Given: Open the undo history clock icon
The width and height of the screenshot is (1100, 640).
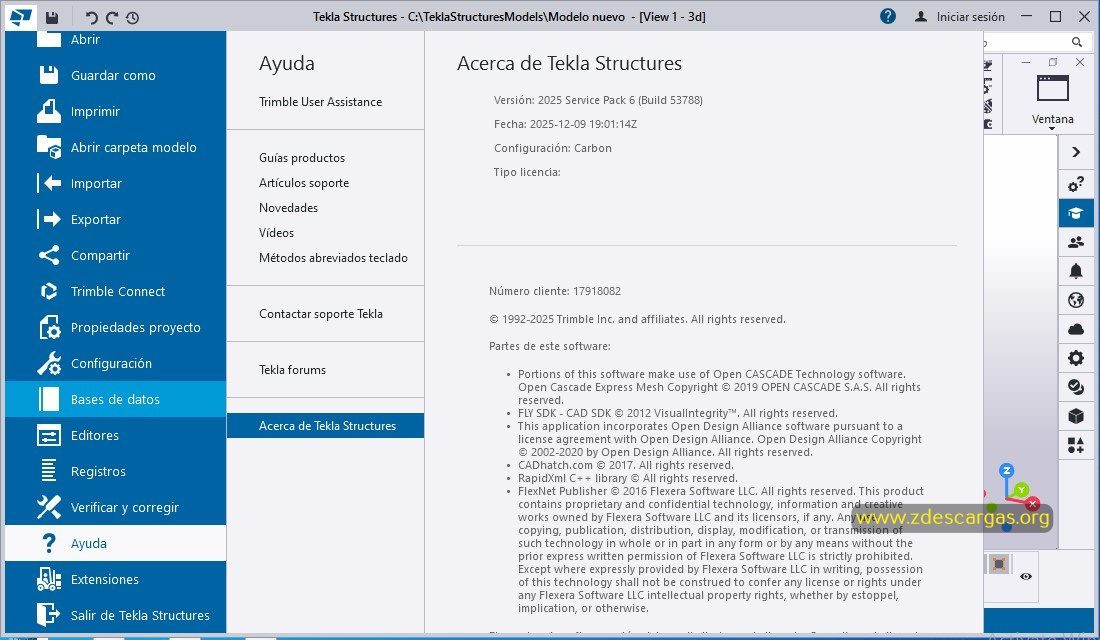Looking at the screenshot, I should tap(132, 18).
